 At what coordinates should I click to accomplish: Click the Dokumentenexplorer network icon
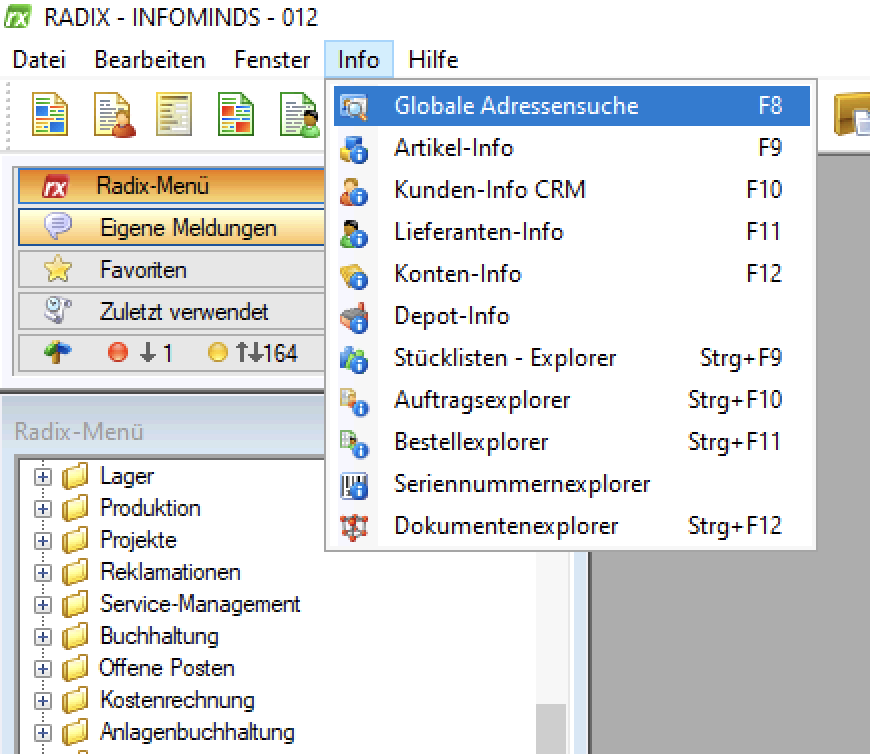(354, 527)
